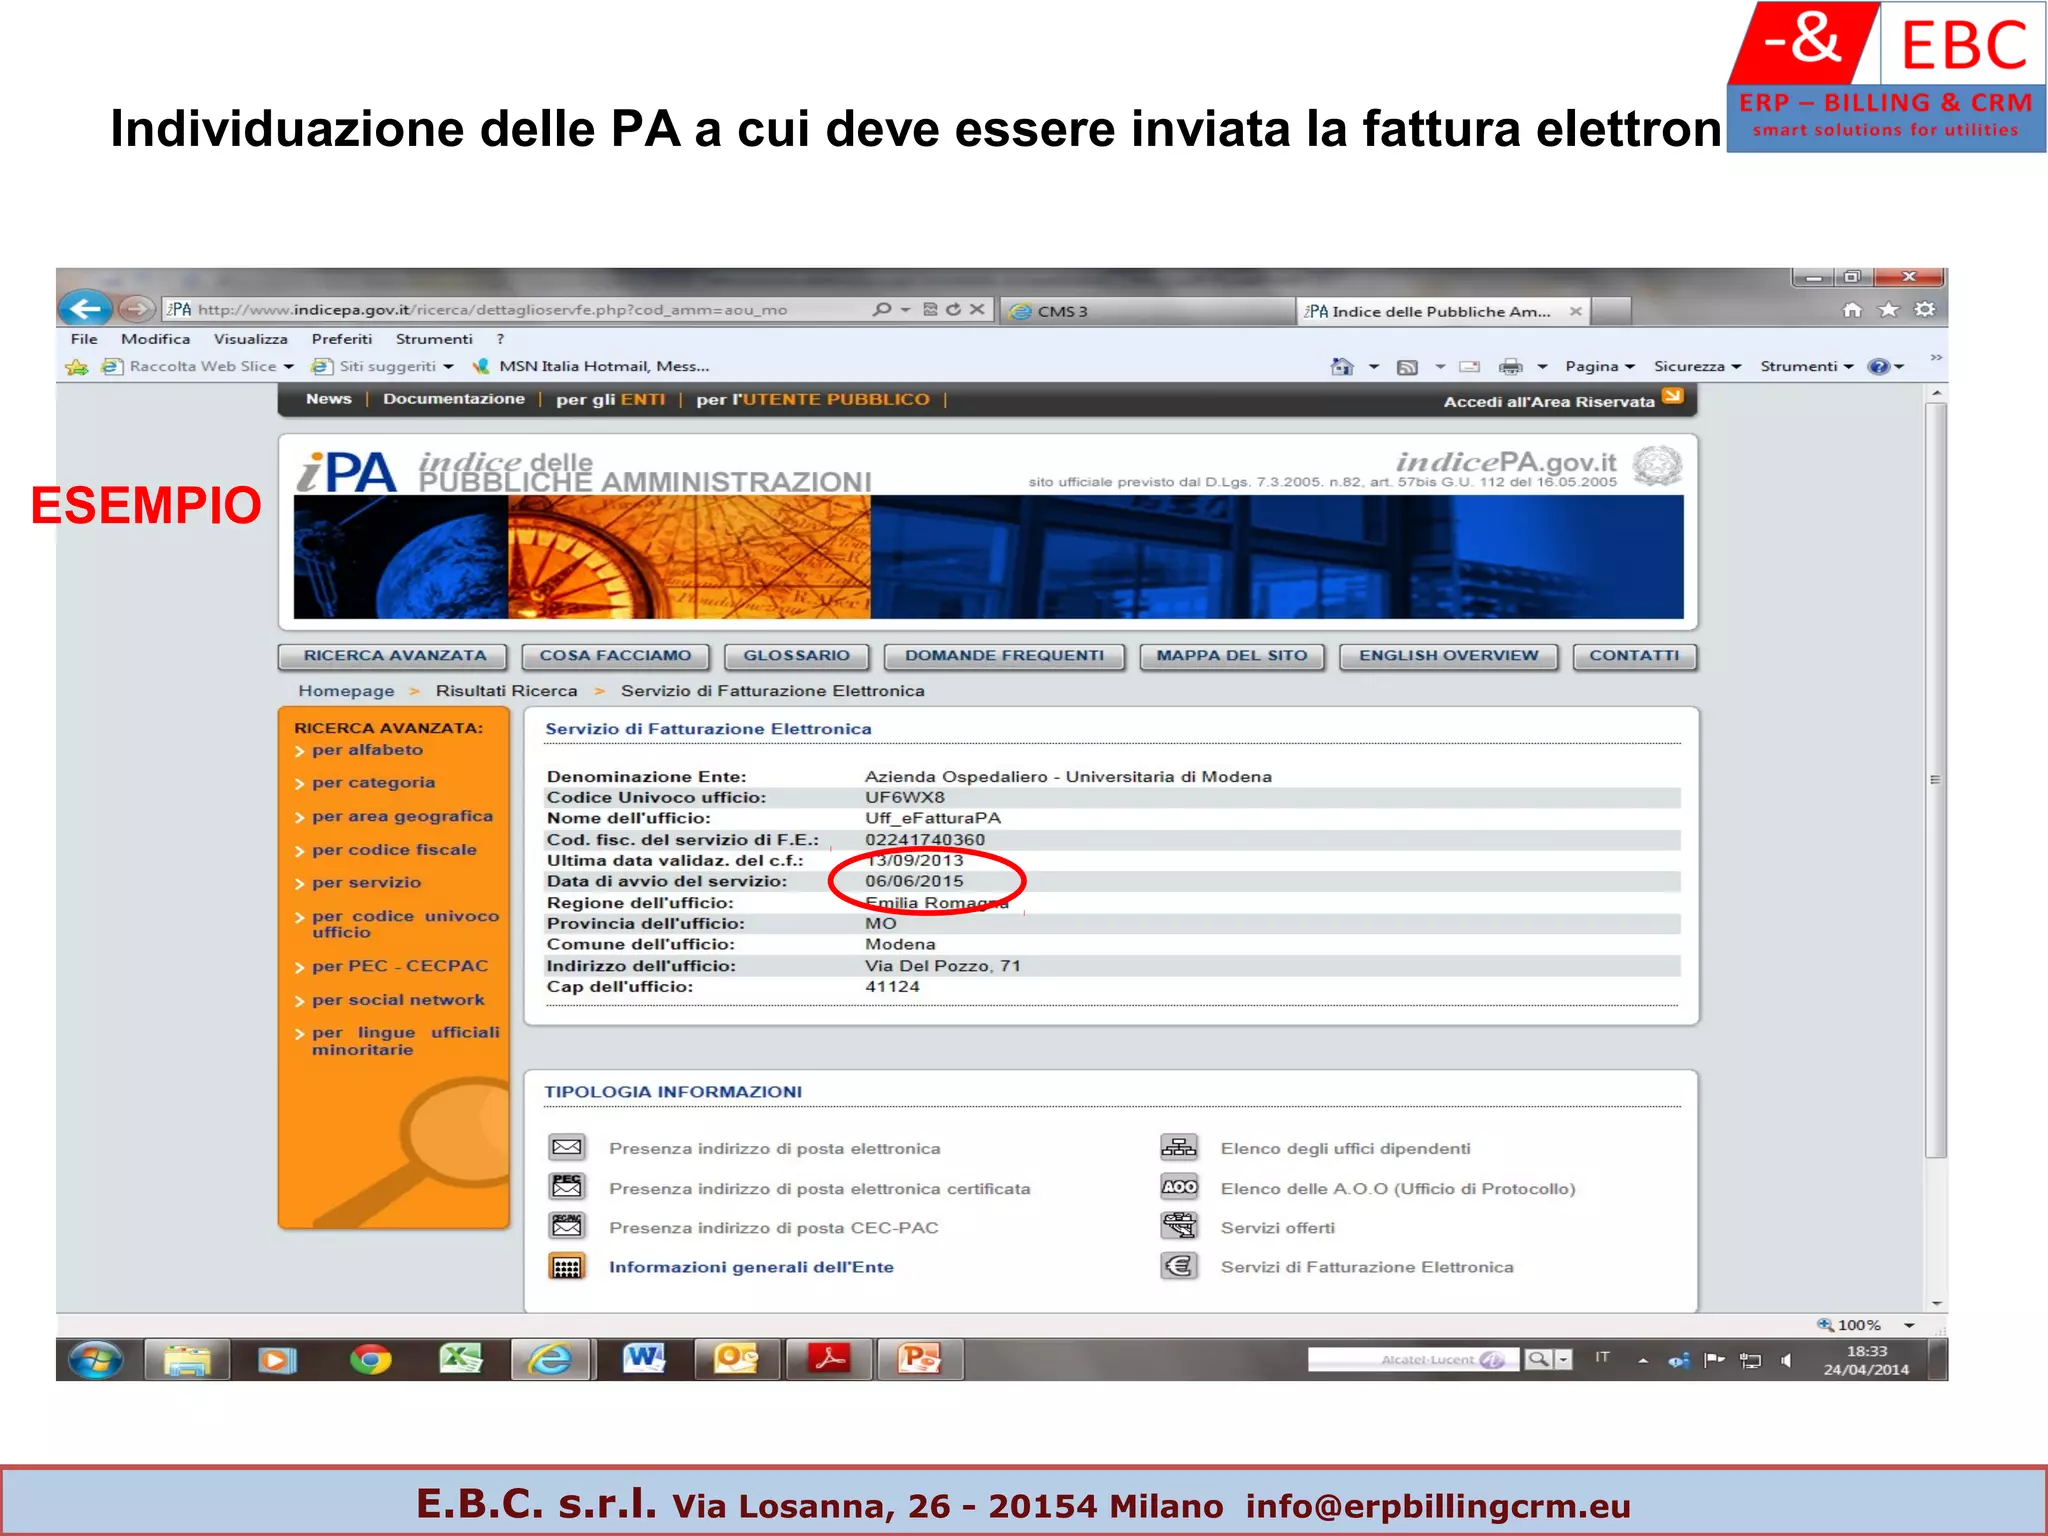2048x1536 pixels.
Task: Open the zoom level 100% dropdown arrow
Action: 1909,1325
